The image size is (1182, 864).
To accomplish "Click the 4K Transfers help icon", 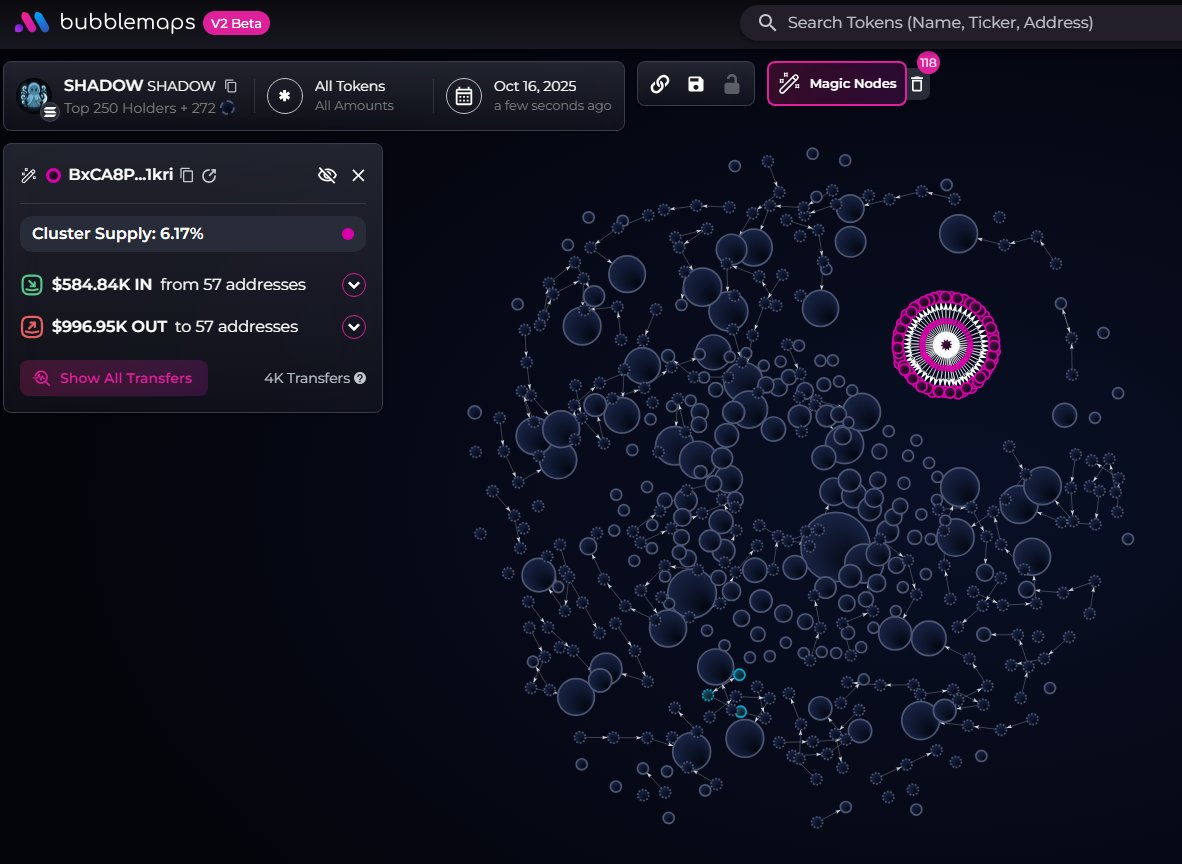I will (x=360, y=378).
